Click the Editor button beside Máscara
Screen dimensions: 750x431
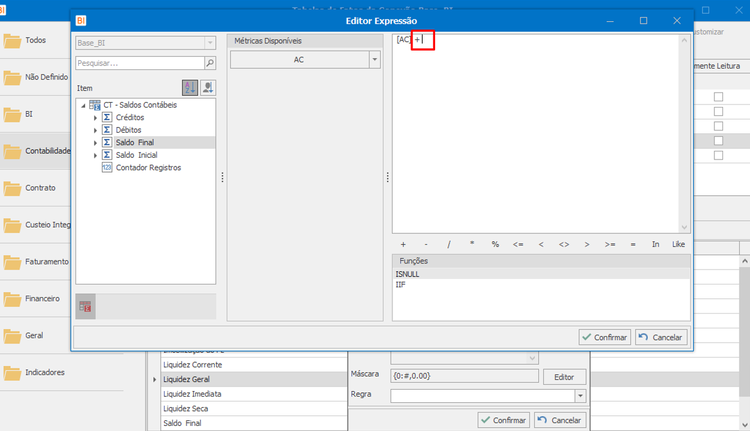point(564,377)
